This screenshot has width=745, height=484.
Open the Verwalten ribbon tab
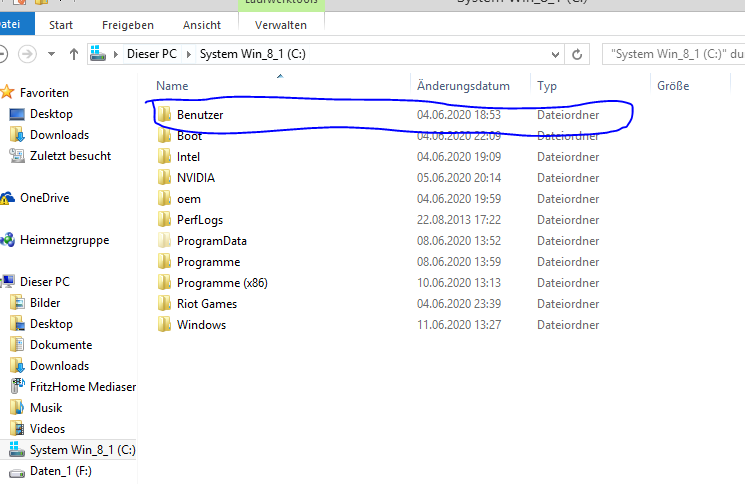[281, 25]
